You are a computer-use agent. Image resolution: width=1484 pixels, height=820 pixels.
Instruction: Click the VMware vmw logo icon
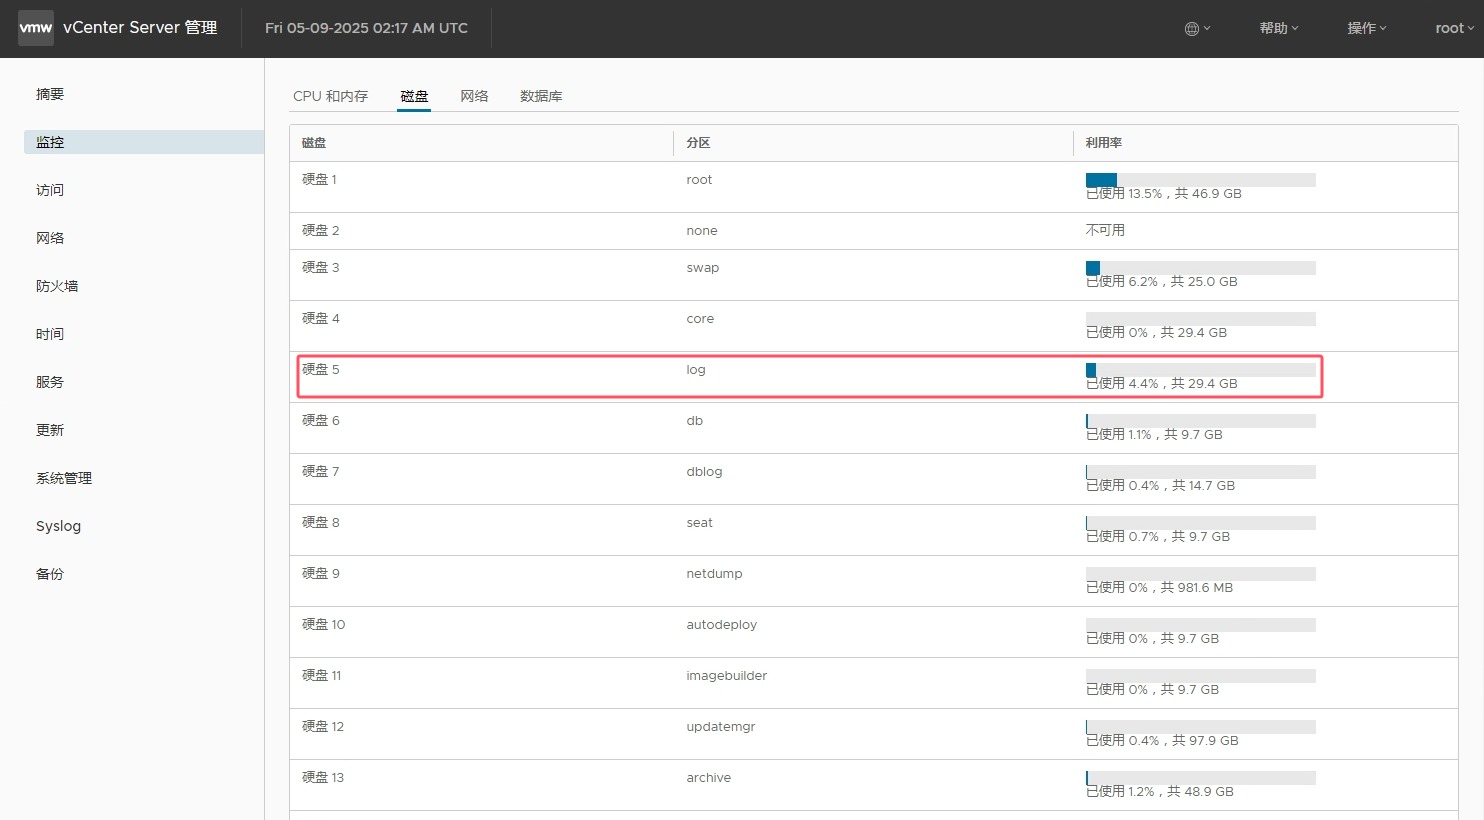pyautogui.click(x=36, y=28)
